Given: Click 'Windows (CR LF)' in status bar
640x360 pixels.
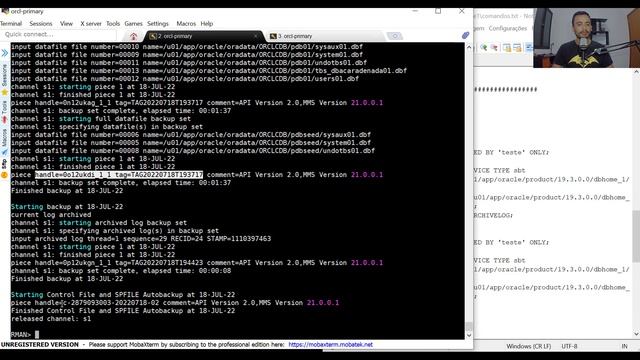Looking at the screenshot, I should coord(529,346).
